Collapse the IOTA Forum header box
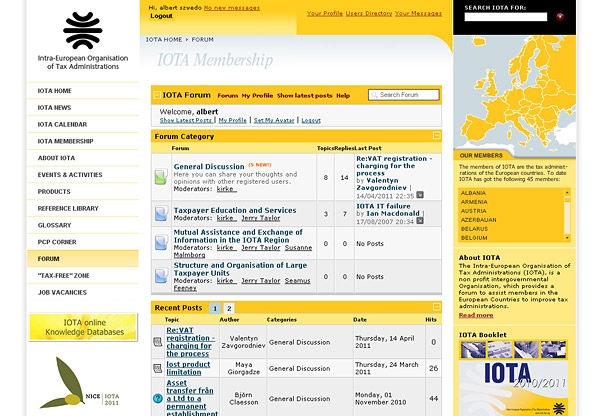This screenshot has height=416, width=604. point(157,95)
